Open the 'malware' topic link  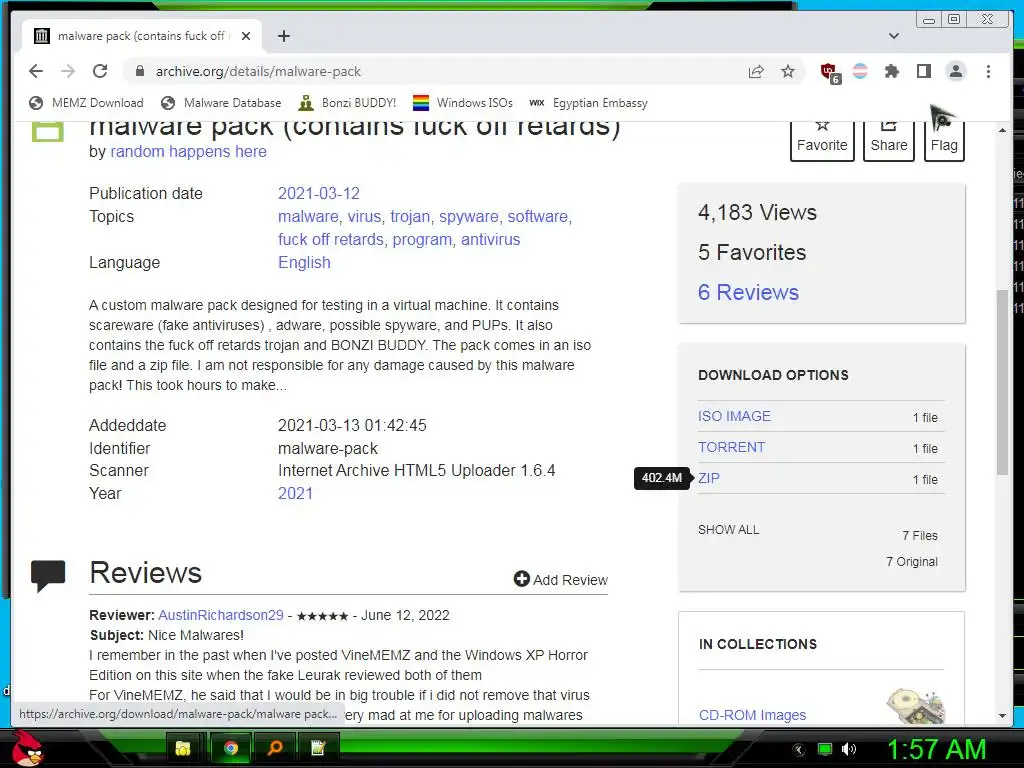coord(308,216)
